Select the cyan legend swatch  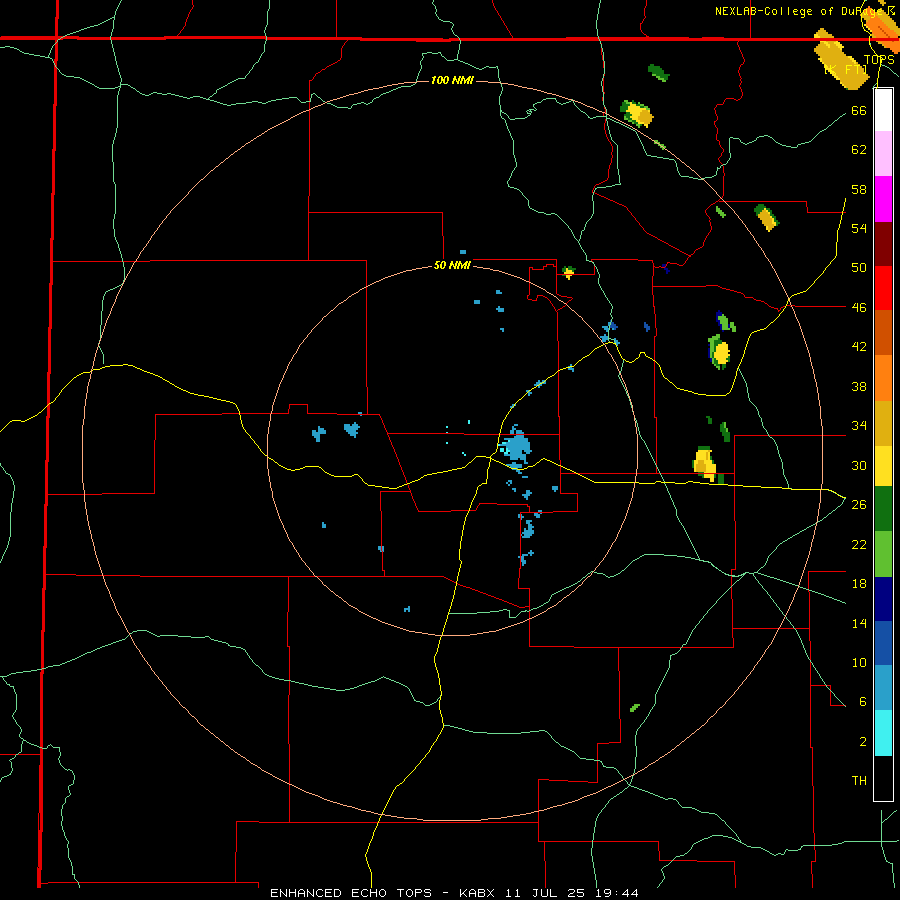(x=883, y=733)
